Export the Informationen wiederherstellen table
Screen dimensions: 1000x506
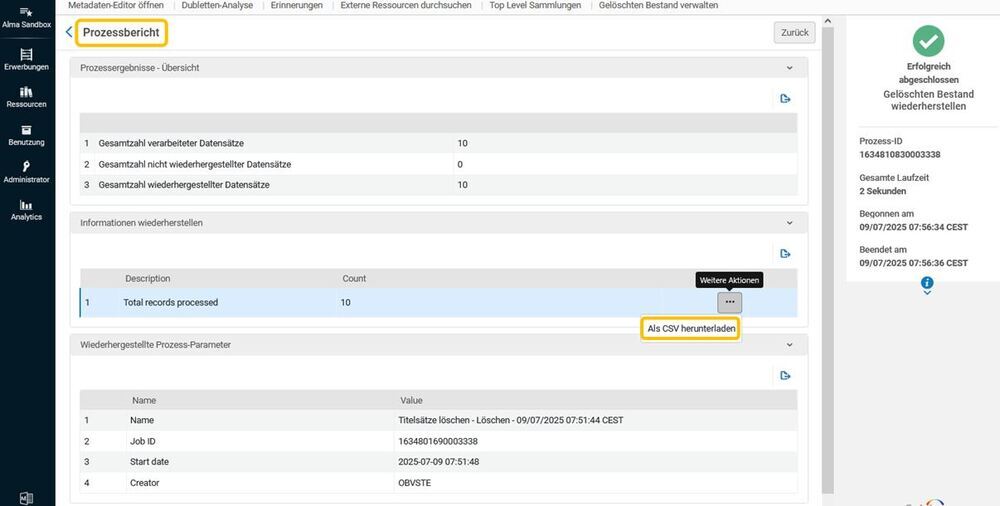785,253
